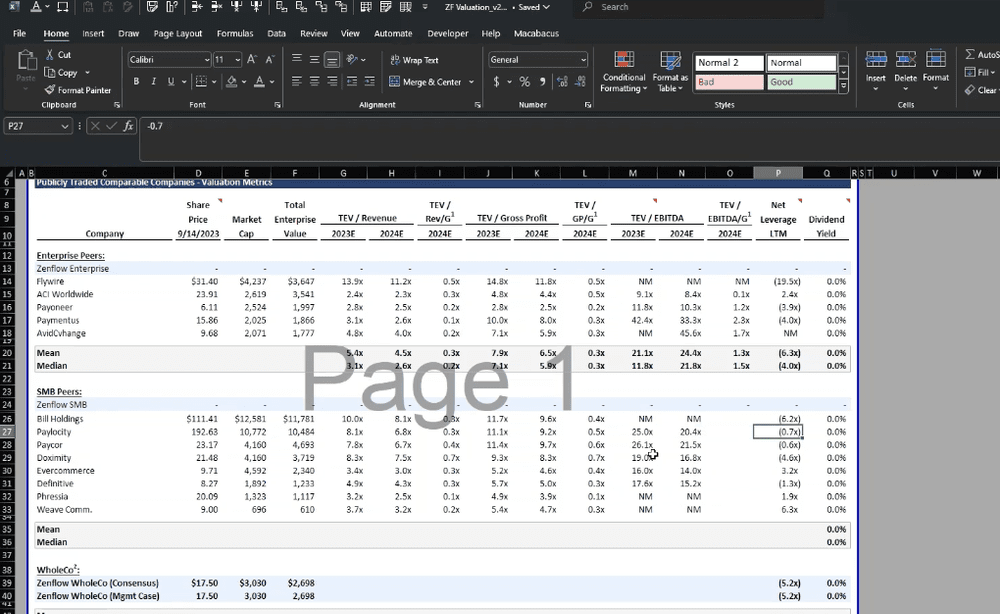Increase font size with the larger A

[252, 59]
